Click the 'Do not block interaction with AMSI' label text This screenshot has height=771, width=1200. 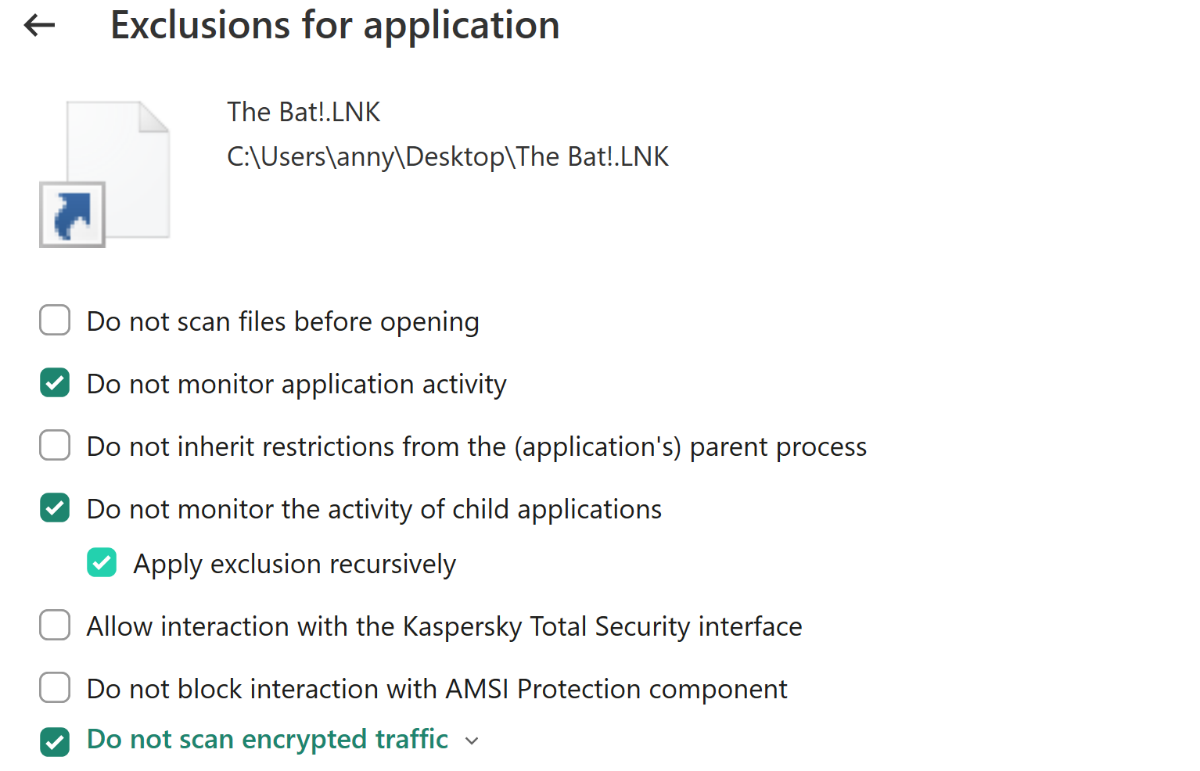(x=437, y=689)
